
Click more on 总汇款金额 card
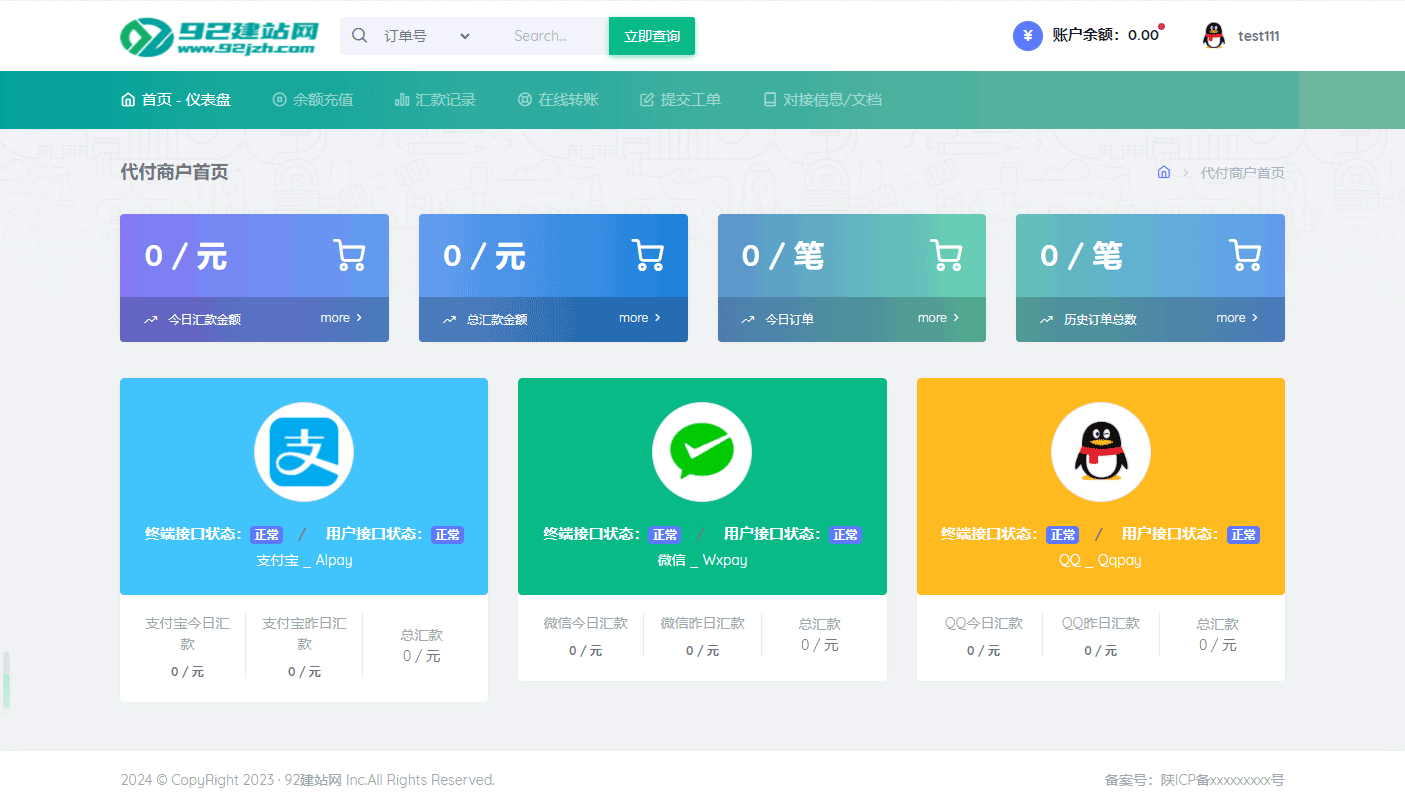click(x=640, y=318)
